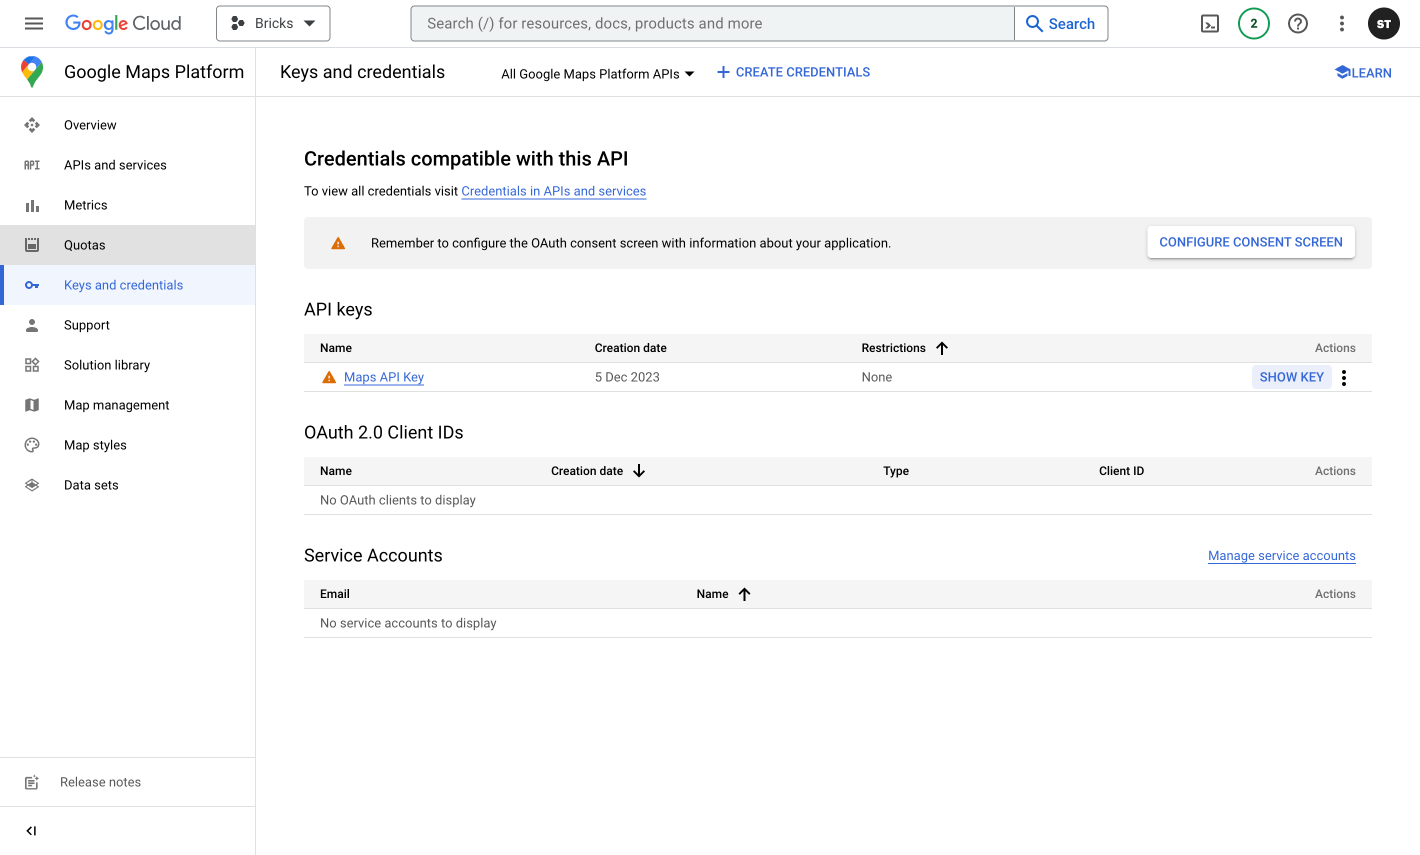Open Manage service accounts link
The height and width of the screenshot is (855, 1420).
click(x=1281, y=556)
